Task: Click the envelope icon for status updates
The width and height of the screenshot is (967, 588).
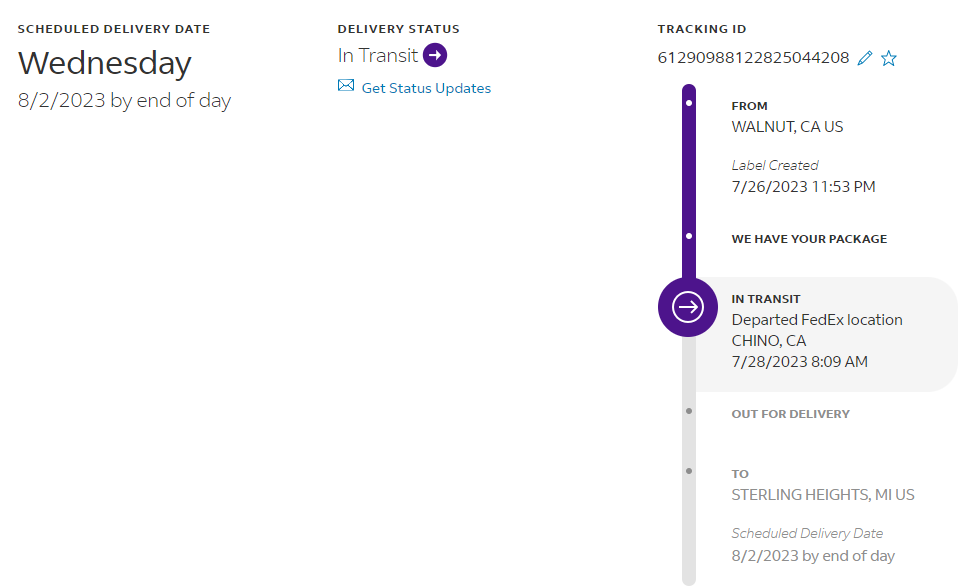Action: (x=346, y=86)
